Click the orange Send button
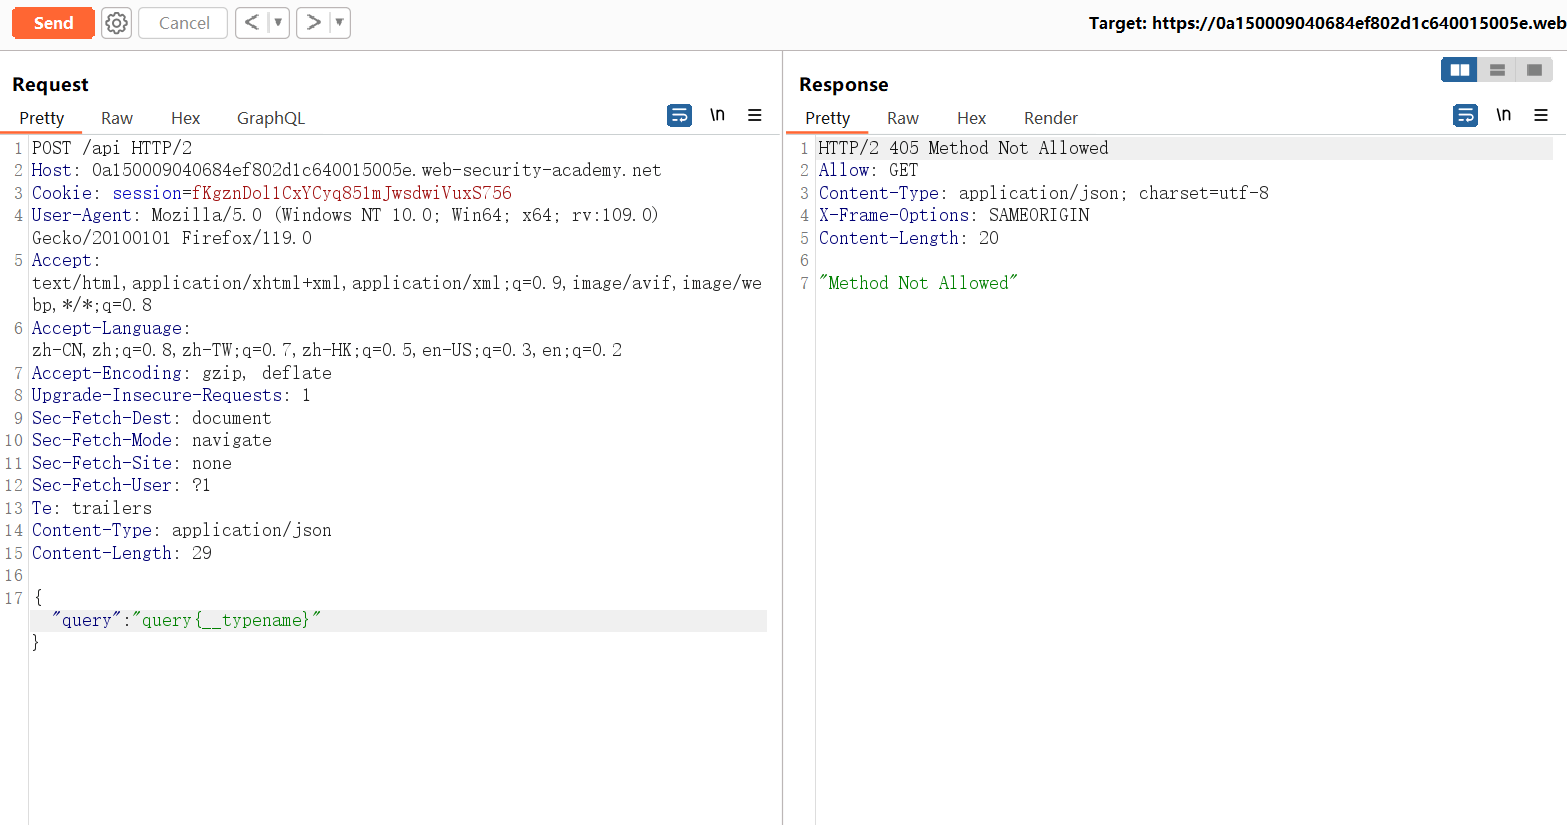This screenshot has width=1567, height=825. [53, 23]
